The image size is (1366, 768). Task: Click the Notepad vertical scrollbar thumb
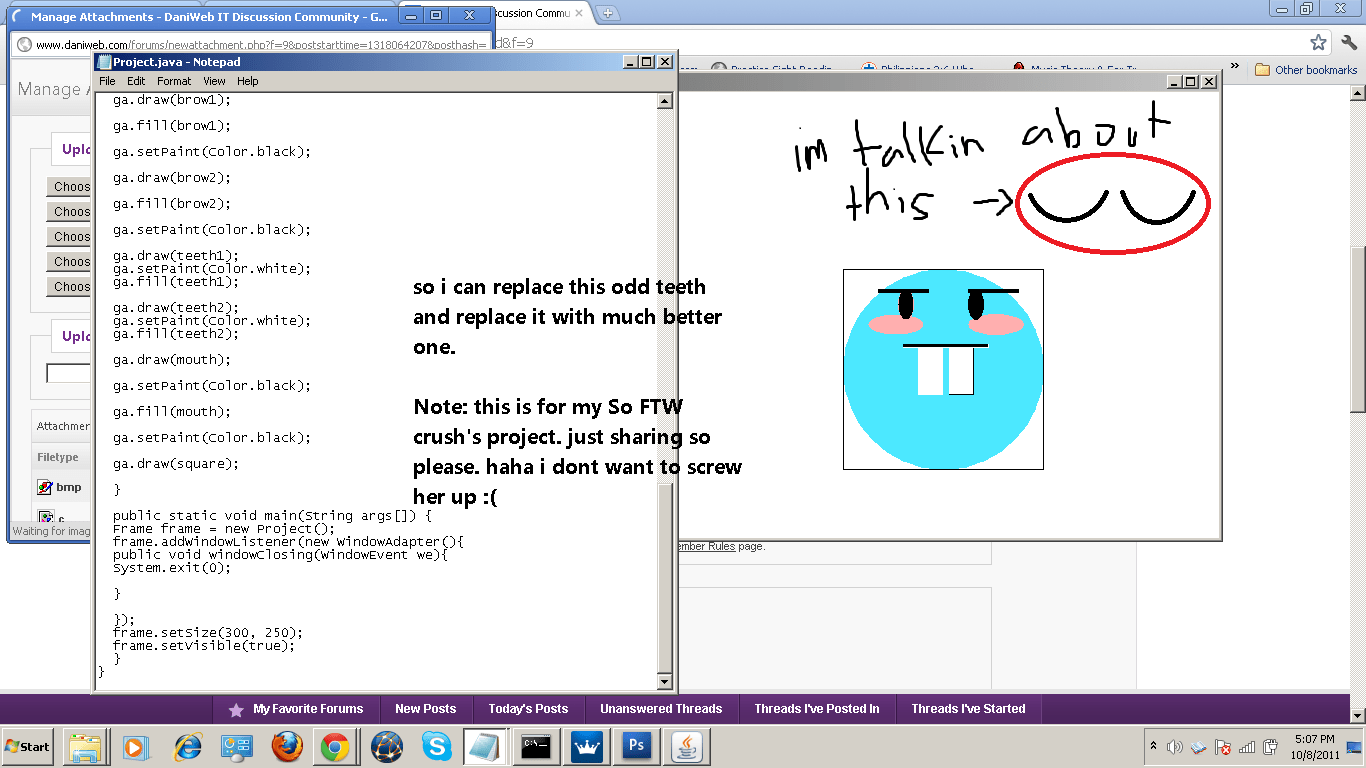click(x=665, y=576)
